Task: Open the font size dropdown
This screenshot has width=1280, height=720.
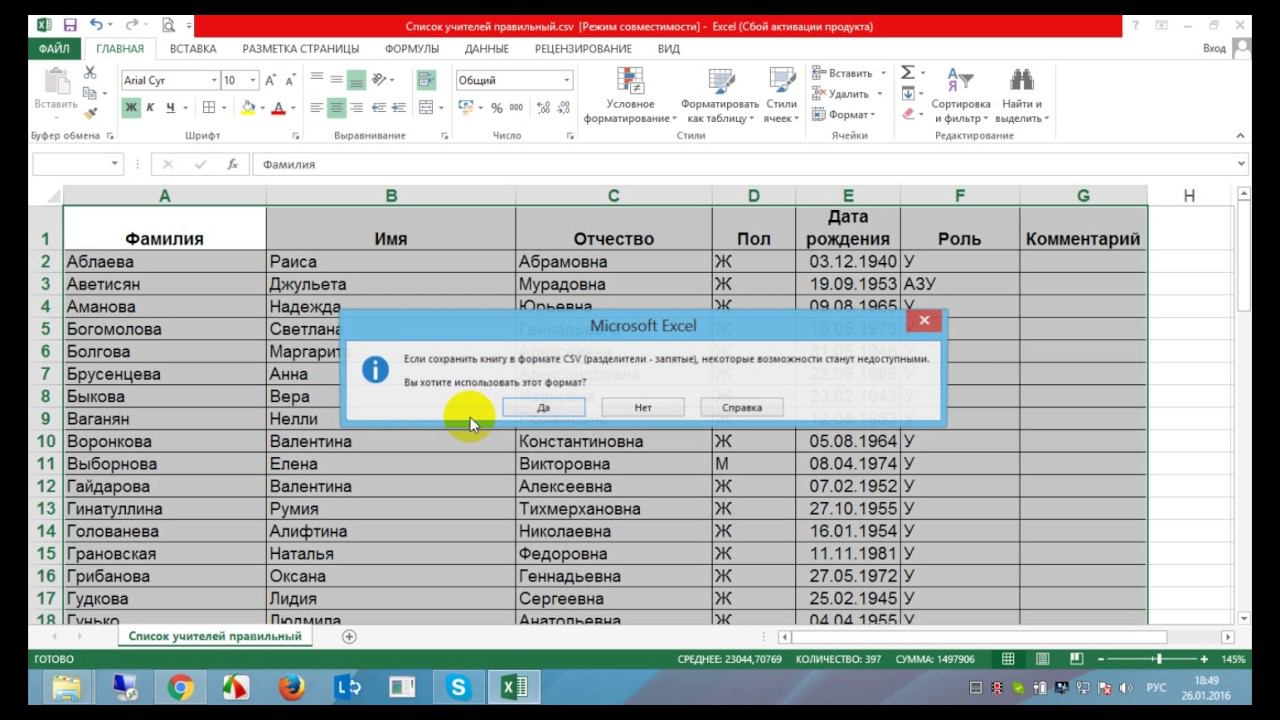Action: (x=253, y=80)
